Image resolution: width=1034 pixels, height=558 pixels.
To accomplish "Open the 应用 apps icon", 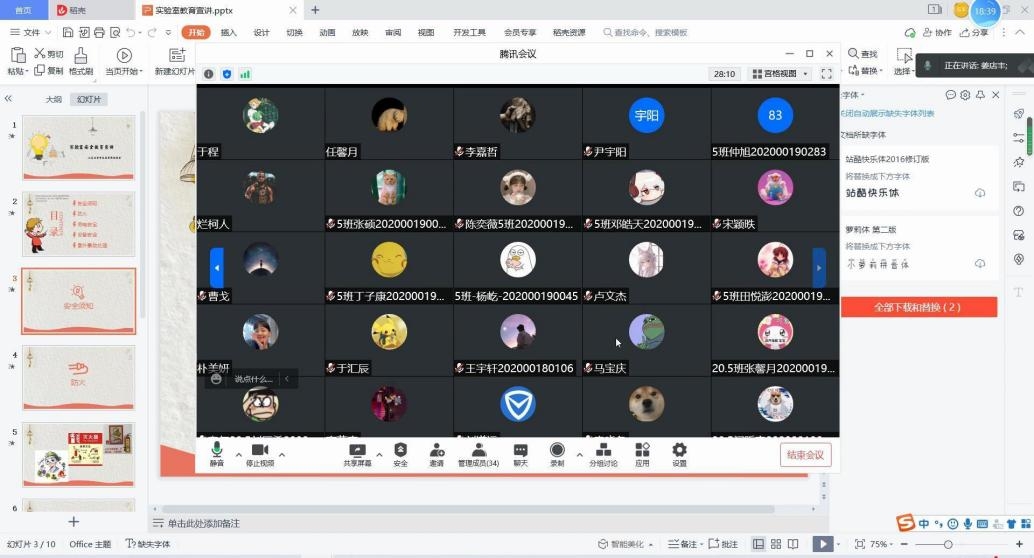I will (643, 453).
